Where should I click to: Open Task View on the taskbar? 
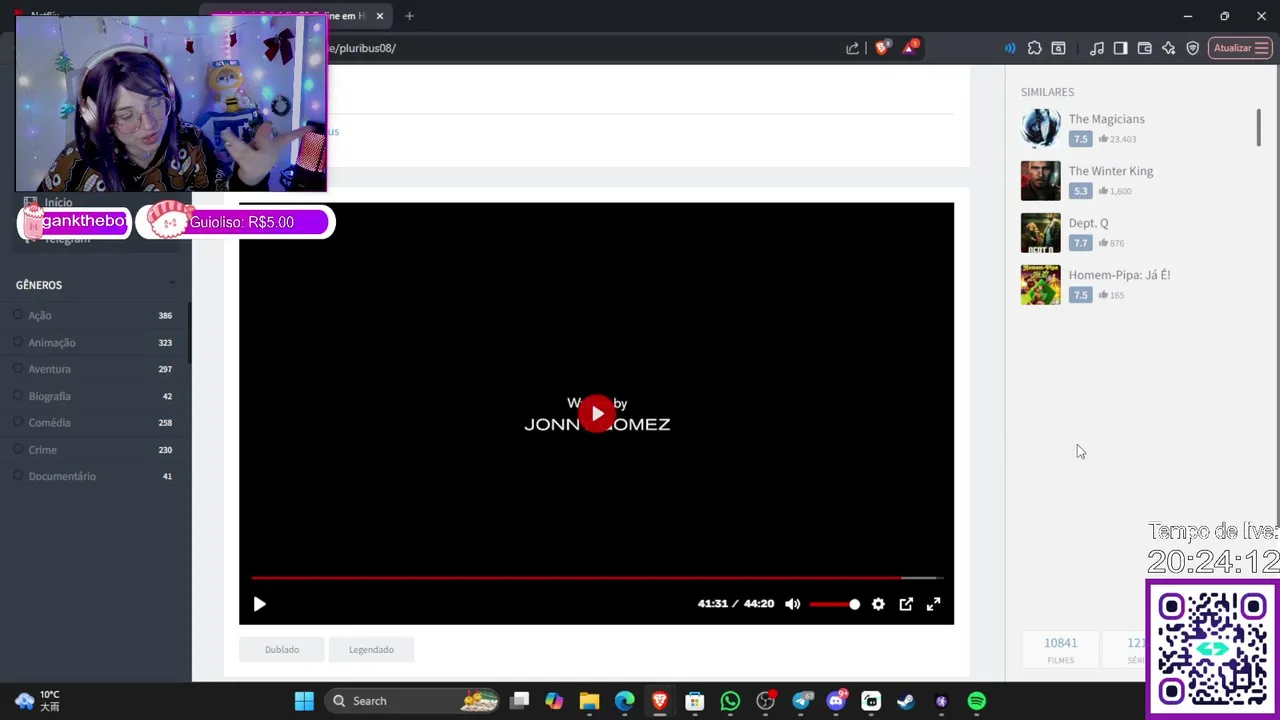[520, 701]
